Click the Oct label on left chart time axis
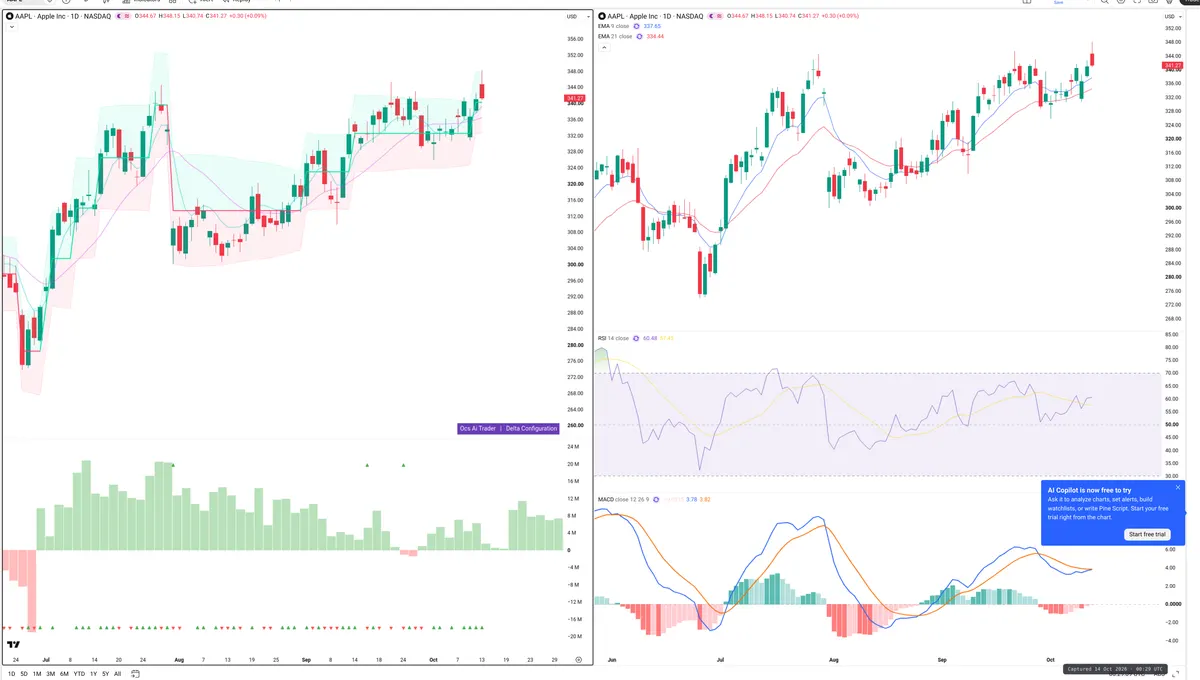The height and width of the screenshot is (680, 1200). [x=433, y=660]
